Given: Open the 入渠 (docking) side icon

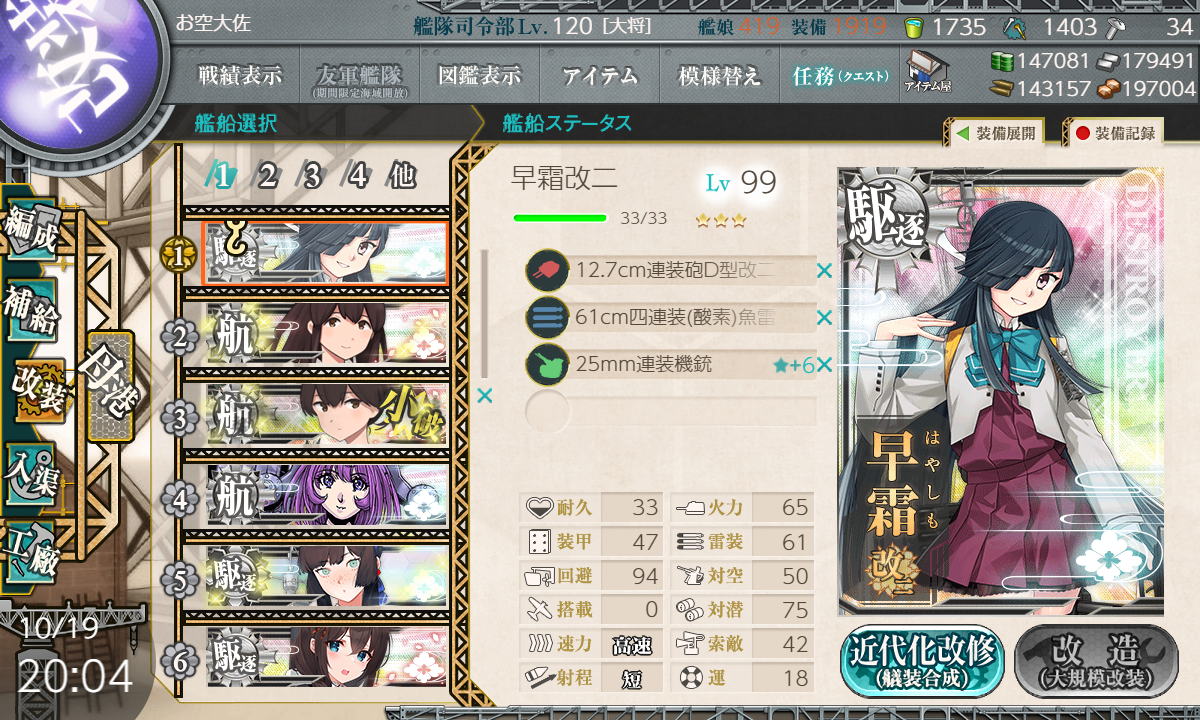Looking at the screenshot, I should (x=30, y=470).
